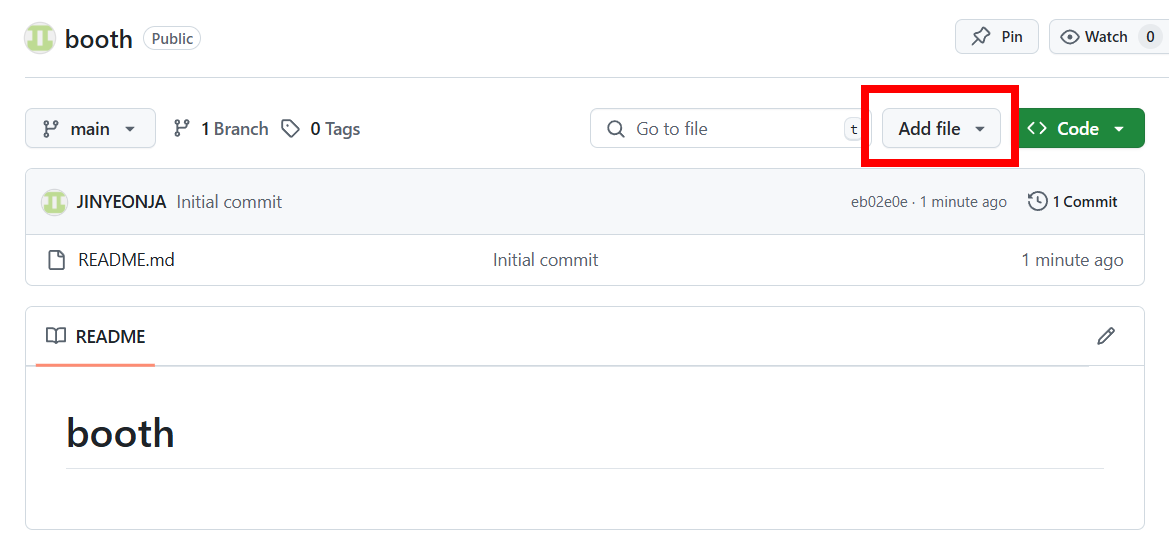Click the Public visibility badge

click(x=172, y=38)
